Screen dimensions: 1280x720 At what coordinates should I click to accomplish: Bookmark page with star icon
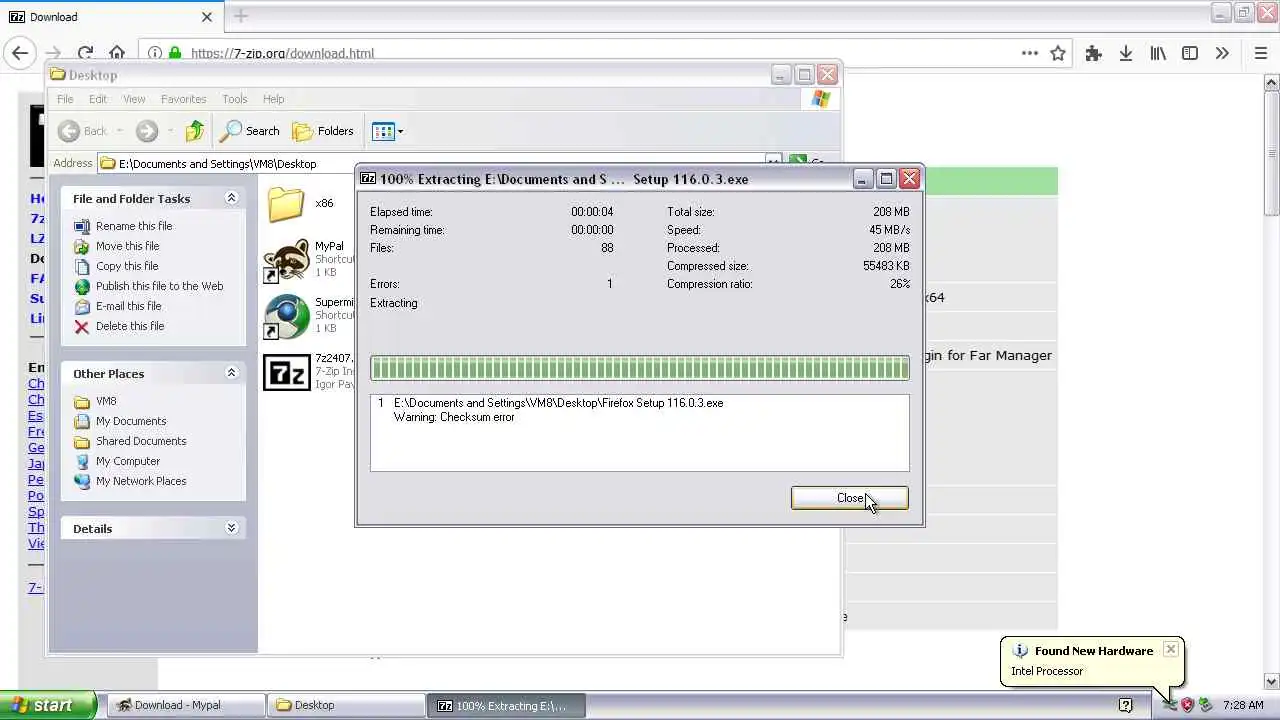pyautogui.click(x=1058, y=53)
